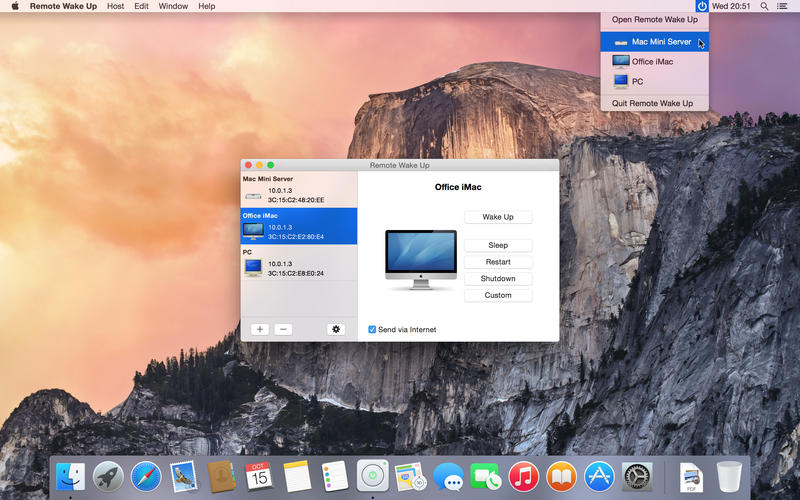This screenshot has width=800, height=500.
Task: Open the Host menu in menu bar
Action: 115,6
